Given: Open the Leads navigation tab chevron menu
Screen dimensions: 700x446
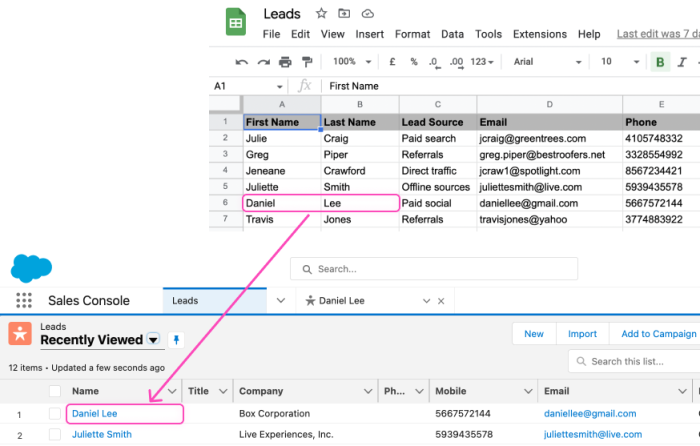Looking at the screenshot, I should pos(280,300).
